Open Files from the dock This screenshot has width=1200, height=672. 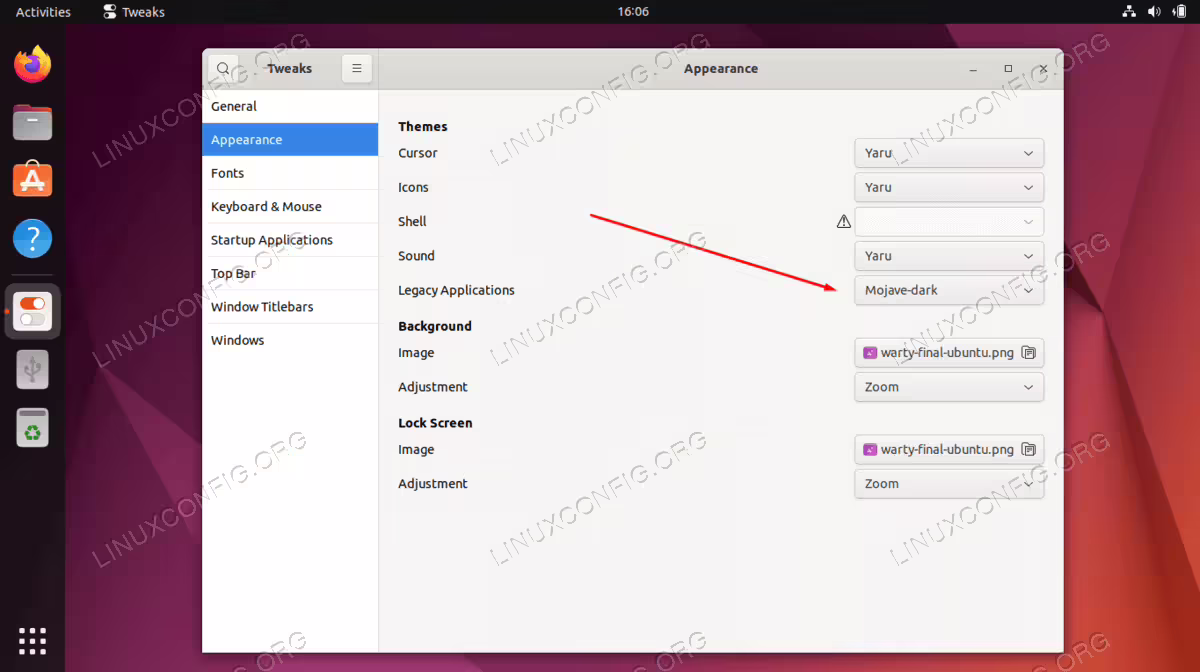pos(33,123)
